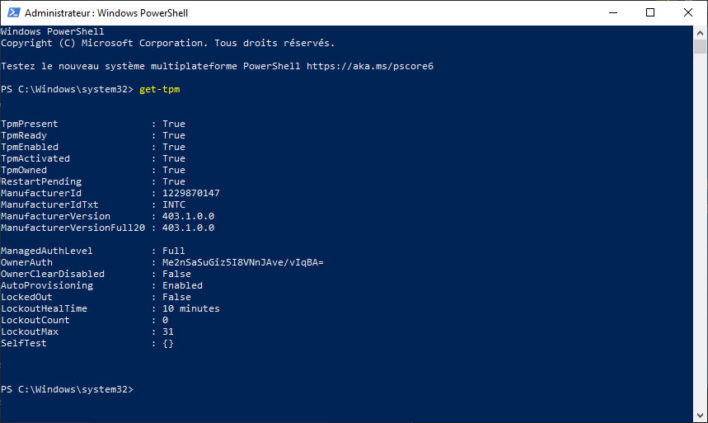Click the AutoProvisioning Enabled value
The width and height of the screenshot is (708, 423).
coord(182,285)
